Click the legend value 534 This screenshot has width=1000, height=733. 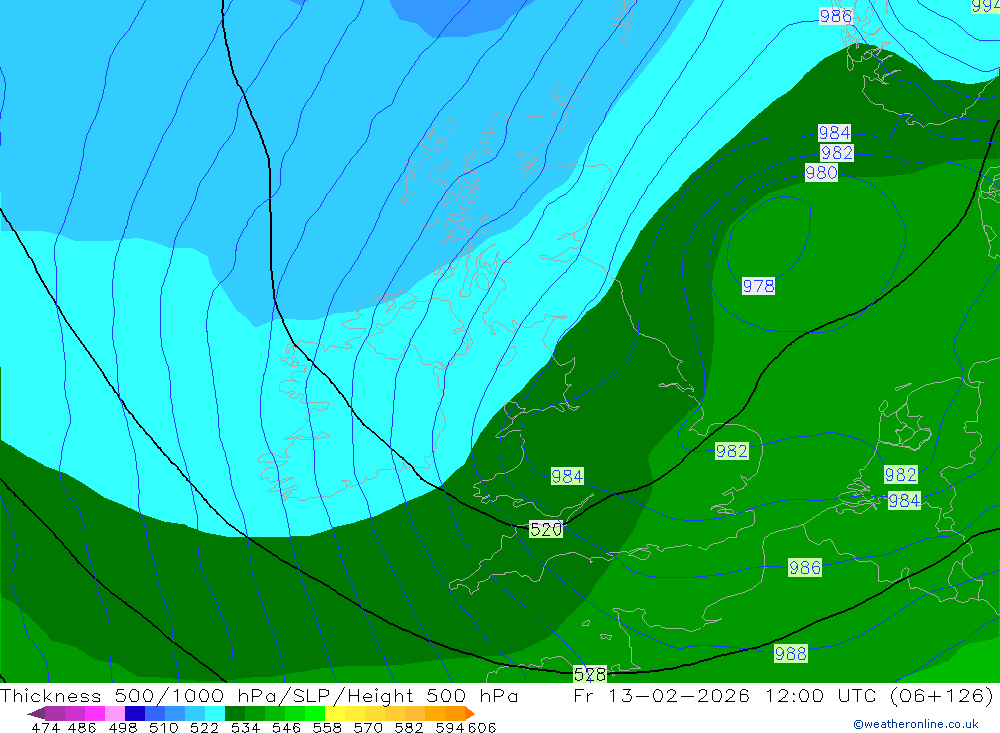[246, 728]
